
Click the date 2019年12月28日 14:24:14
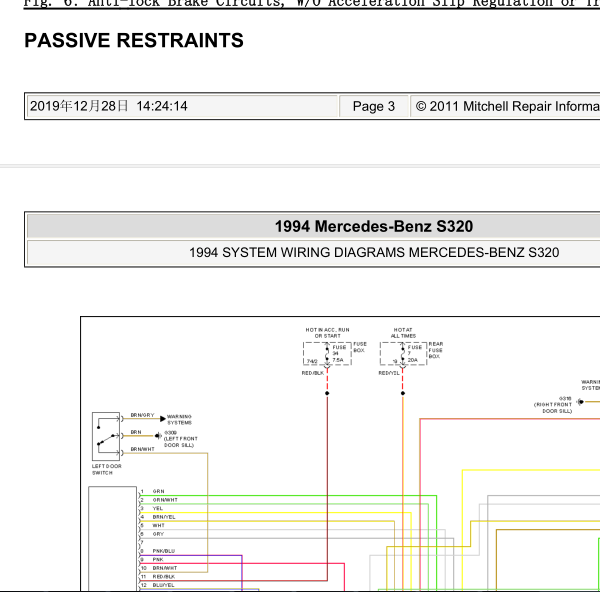(x=109, y=106)
